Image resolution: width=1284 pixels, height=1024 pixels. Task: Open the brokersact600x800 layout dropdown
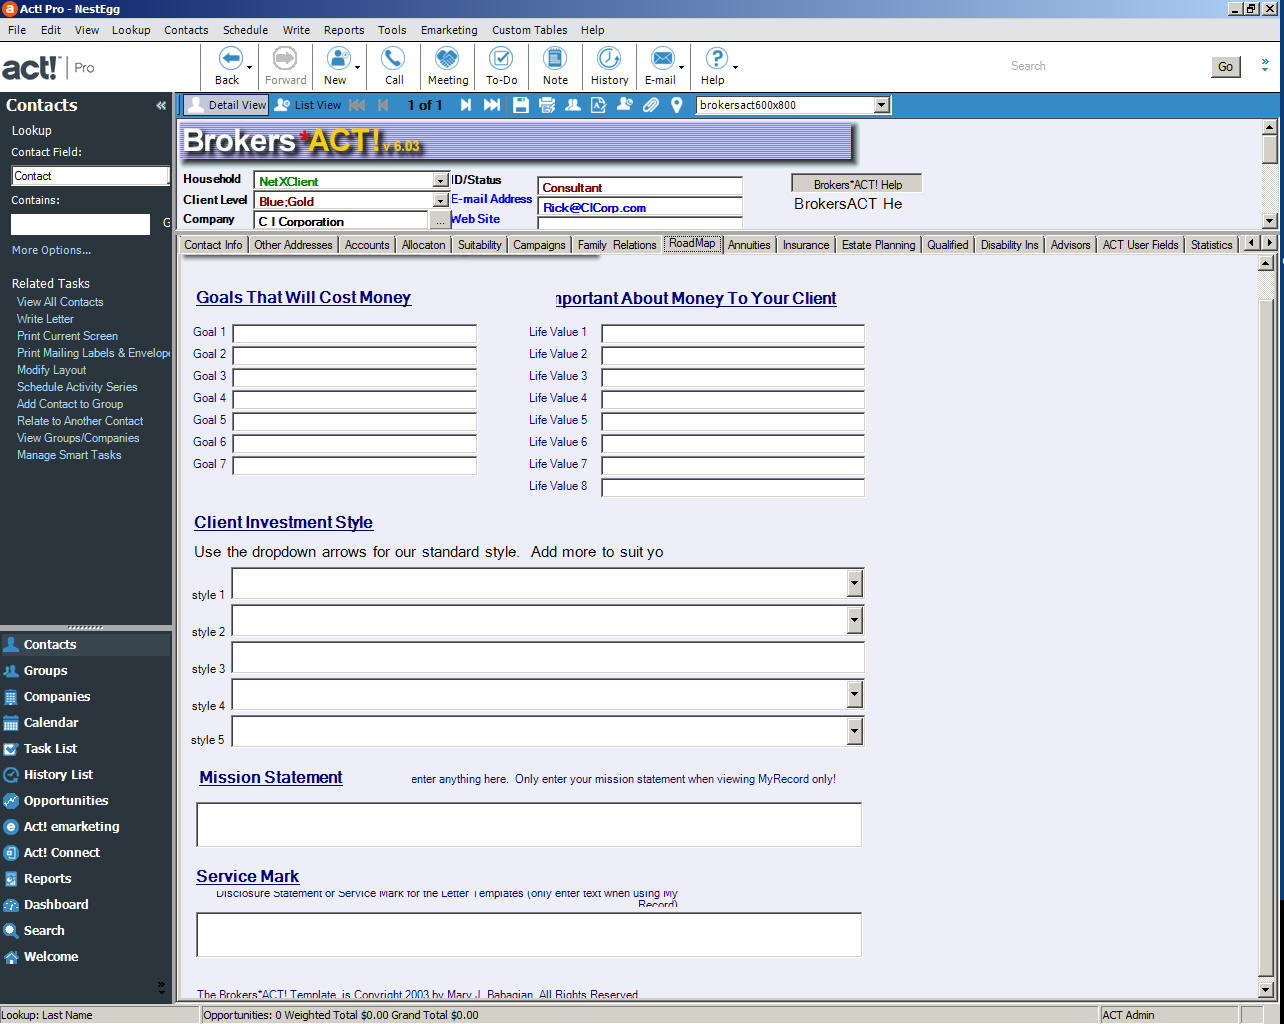click(x=882, y=105)
